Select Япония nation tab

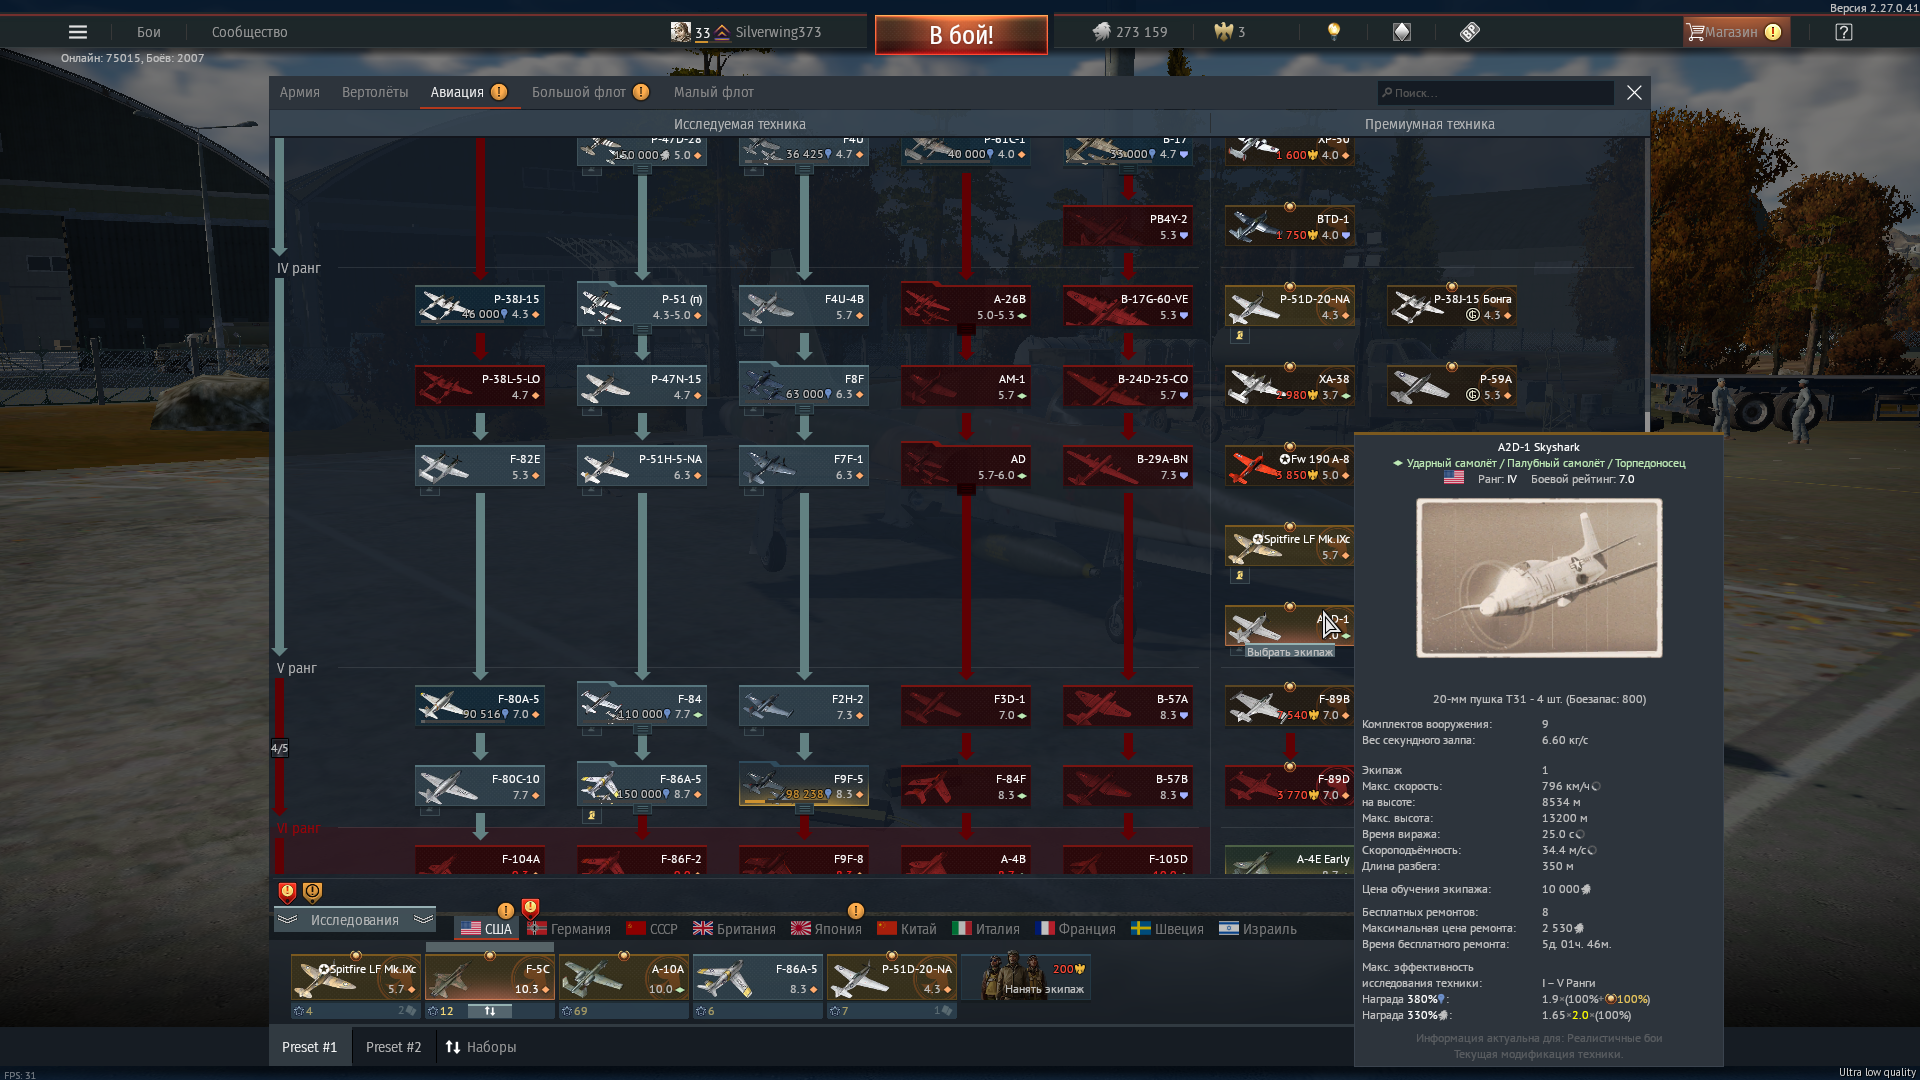[x=827, y=929]
